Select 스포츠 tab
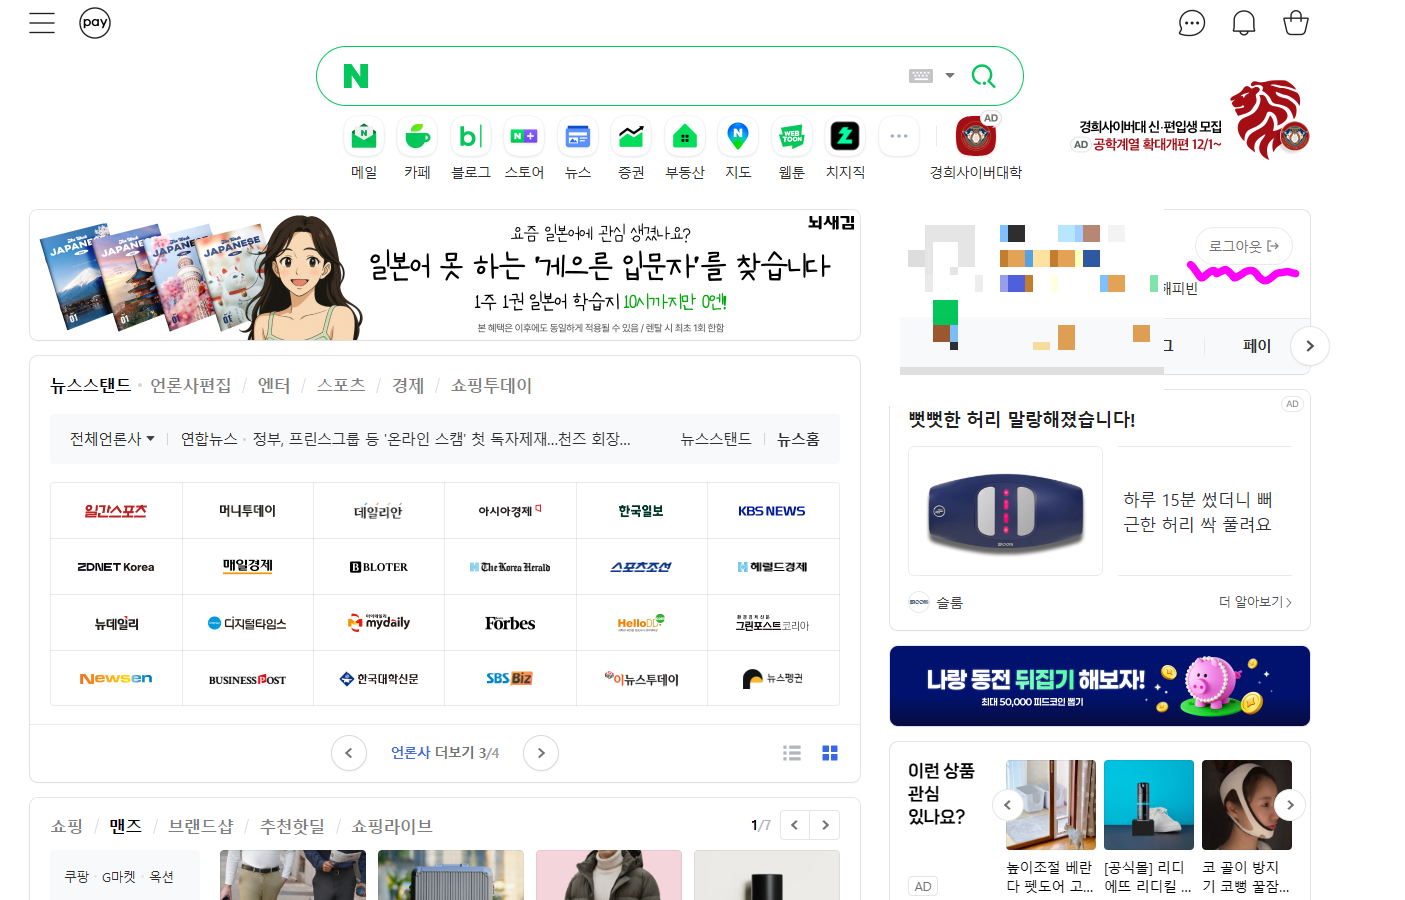 [341, 385]
